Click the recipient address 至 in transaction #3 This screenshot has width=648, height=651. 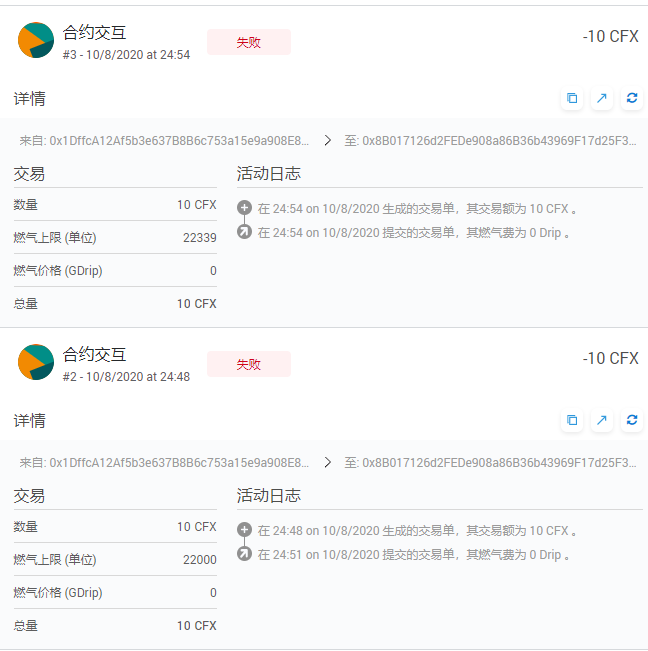[x=490, y=141]
